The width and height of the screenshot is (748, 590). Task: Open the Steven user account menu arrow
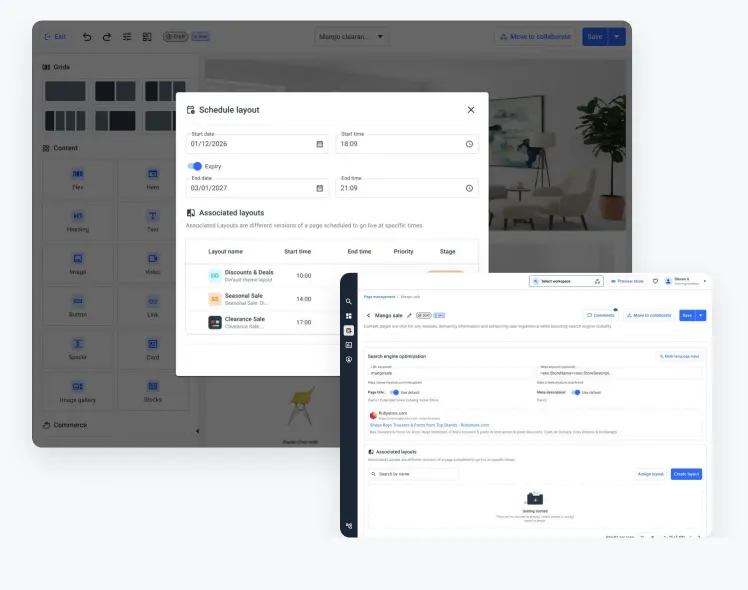tap(705, 281)
